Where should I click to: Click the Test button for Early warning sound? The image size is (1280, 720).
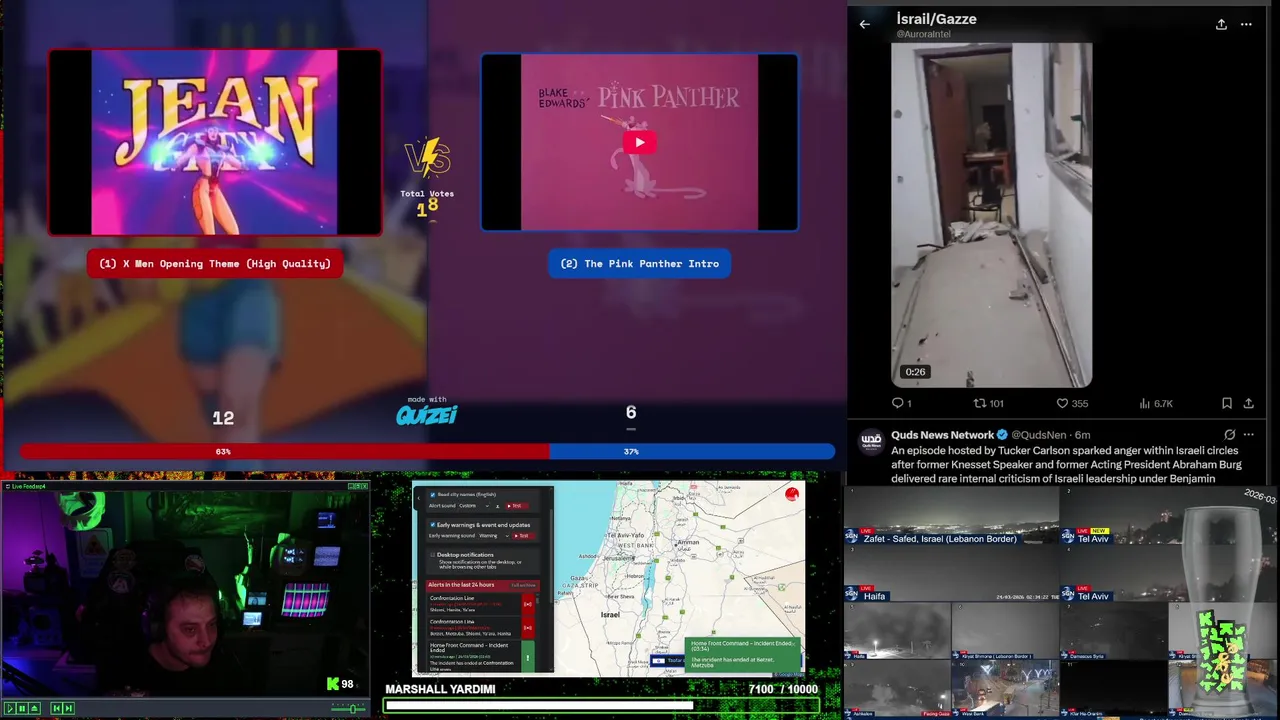point(523,536)
